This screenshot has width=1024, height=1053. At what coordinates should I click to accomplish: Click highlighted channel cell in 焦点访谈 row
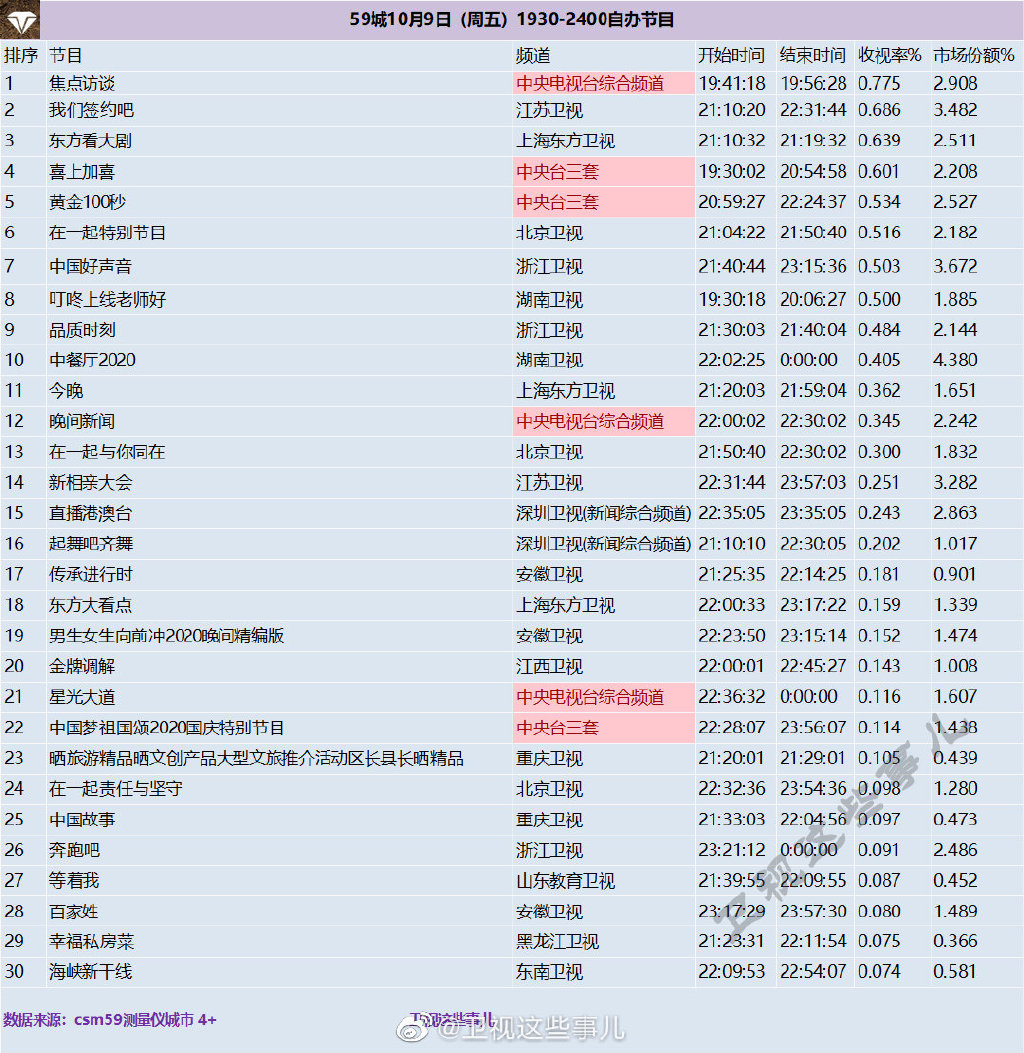[x=604, y=83]
